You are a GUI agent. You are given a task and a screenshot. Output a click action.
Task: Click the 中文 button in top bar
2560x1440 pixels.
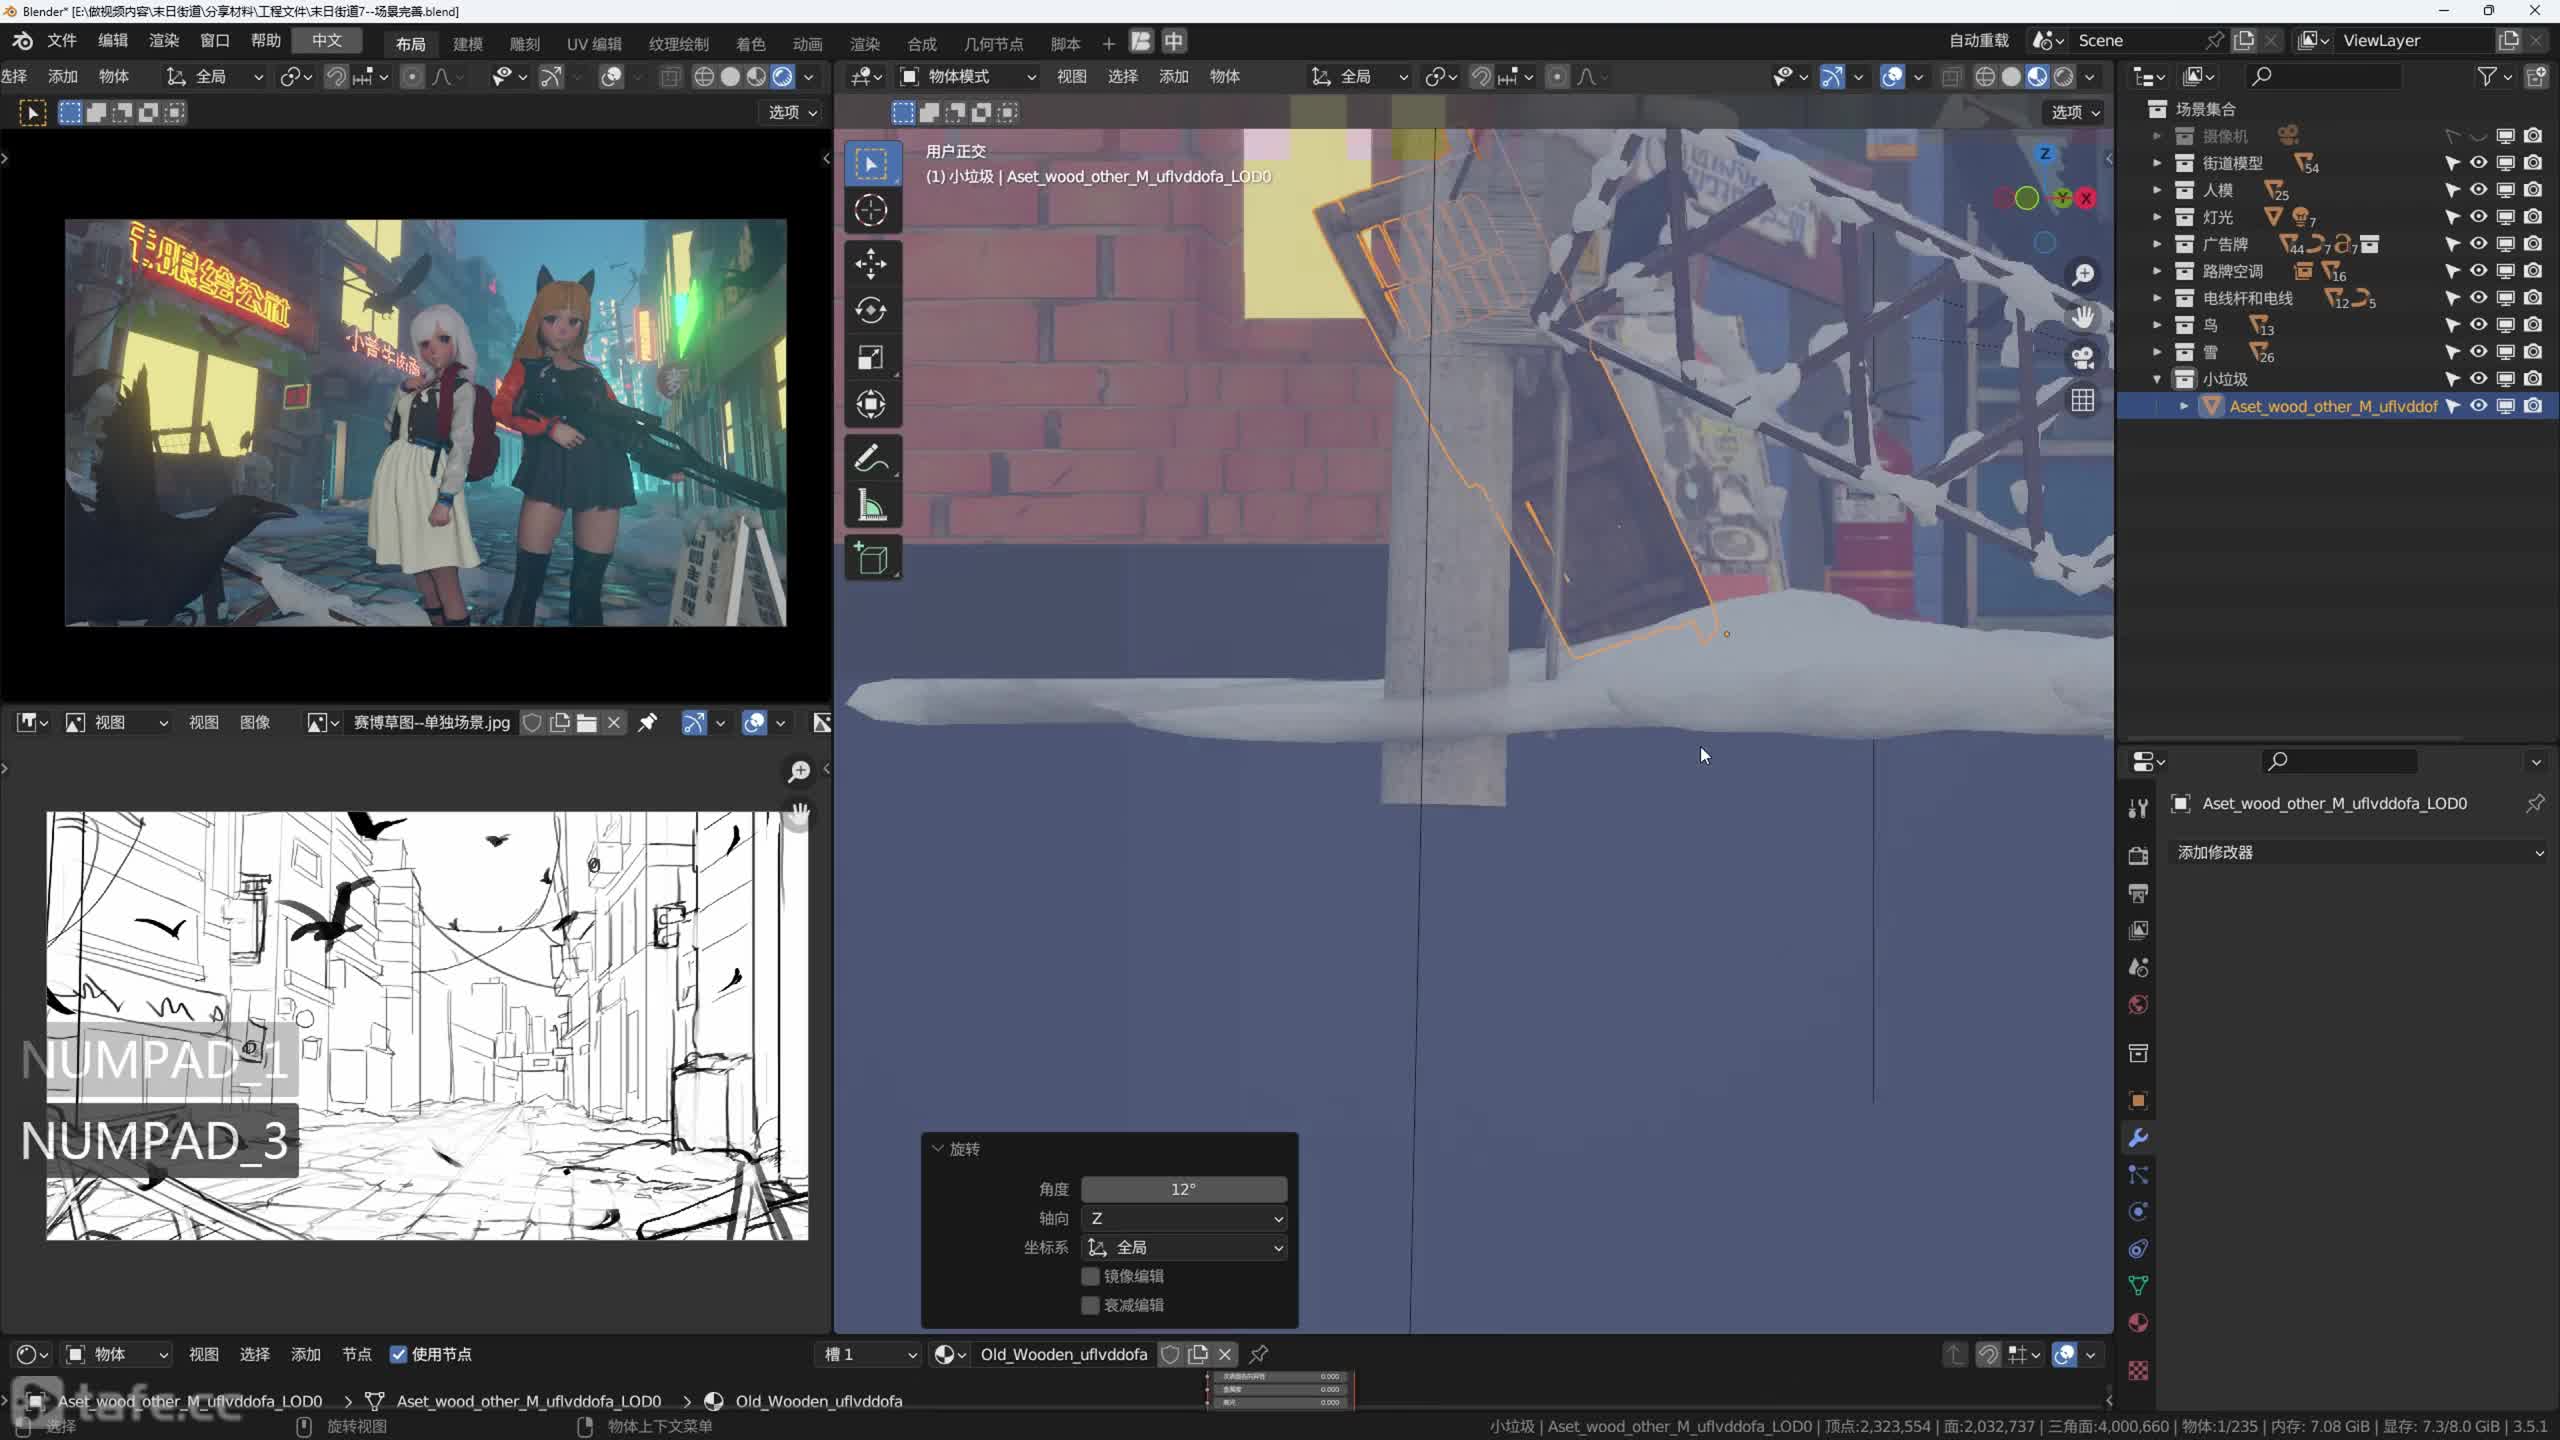(327, 40)
